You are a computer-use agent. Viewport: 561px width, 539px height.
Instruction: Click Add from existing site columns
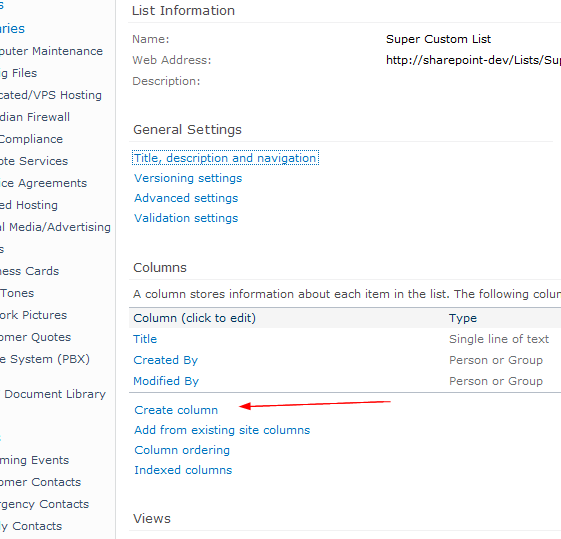(222, 430)
